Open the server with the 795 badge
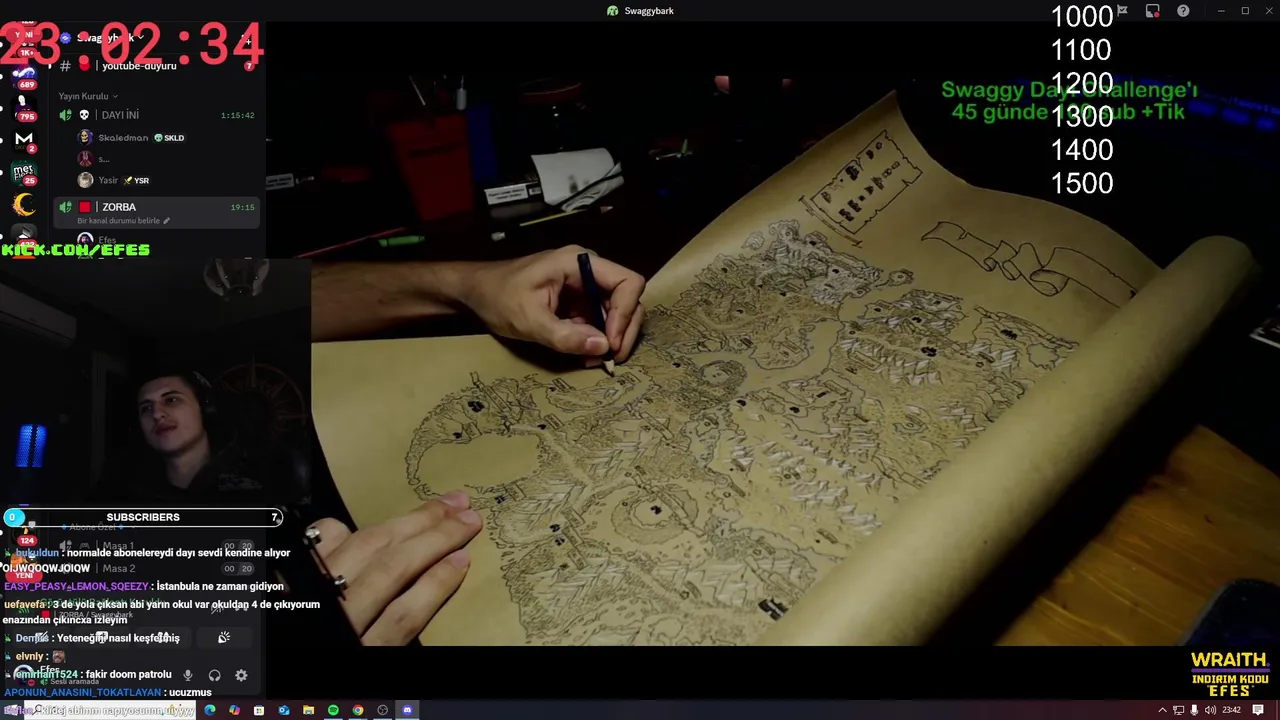The image size is (1280, 720). 24,106
